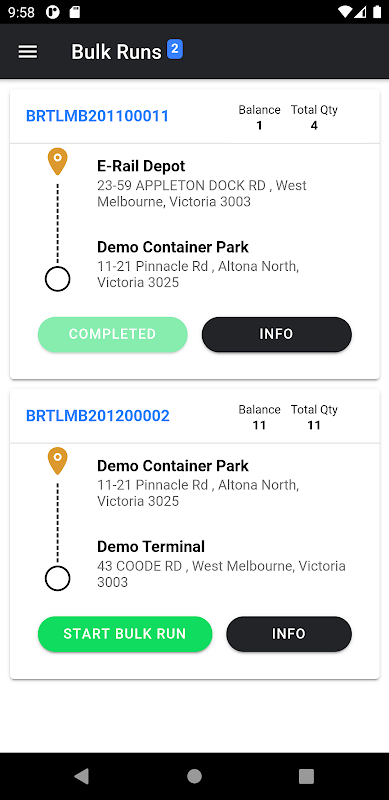Tap the Android recent apps square
Viewport: 389px width, 800px height.
point(306,776)
